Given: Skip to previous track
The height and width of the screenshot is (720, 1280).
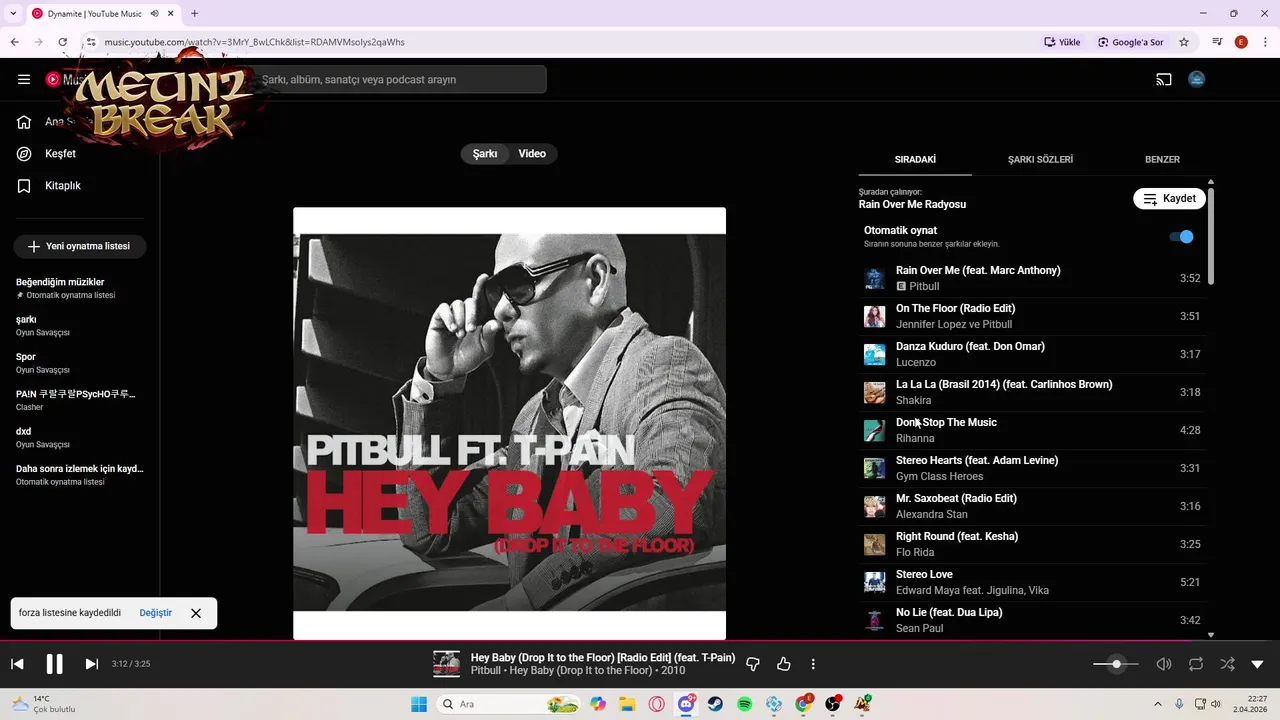Looking at the screenshot, I should (17, 664).
